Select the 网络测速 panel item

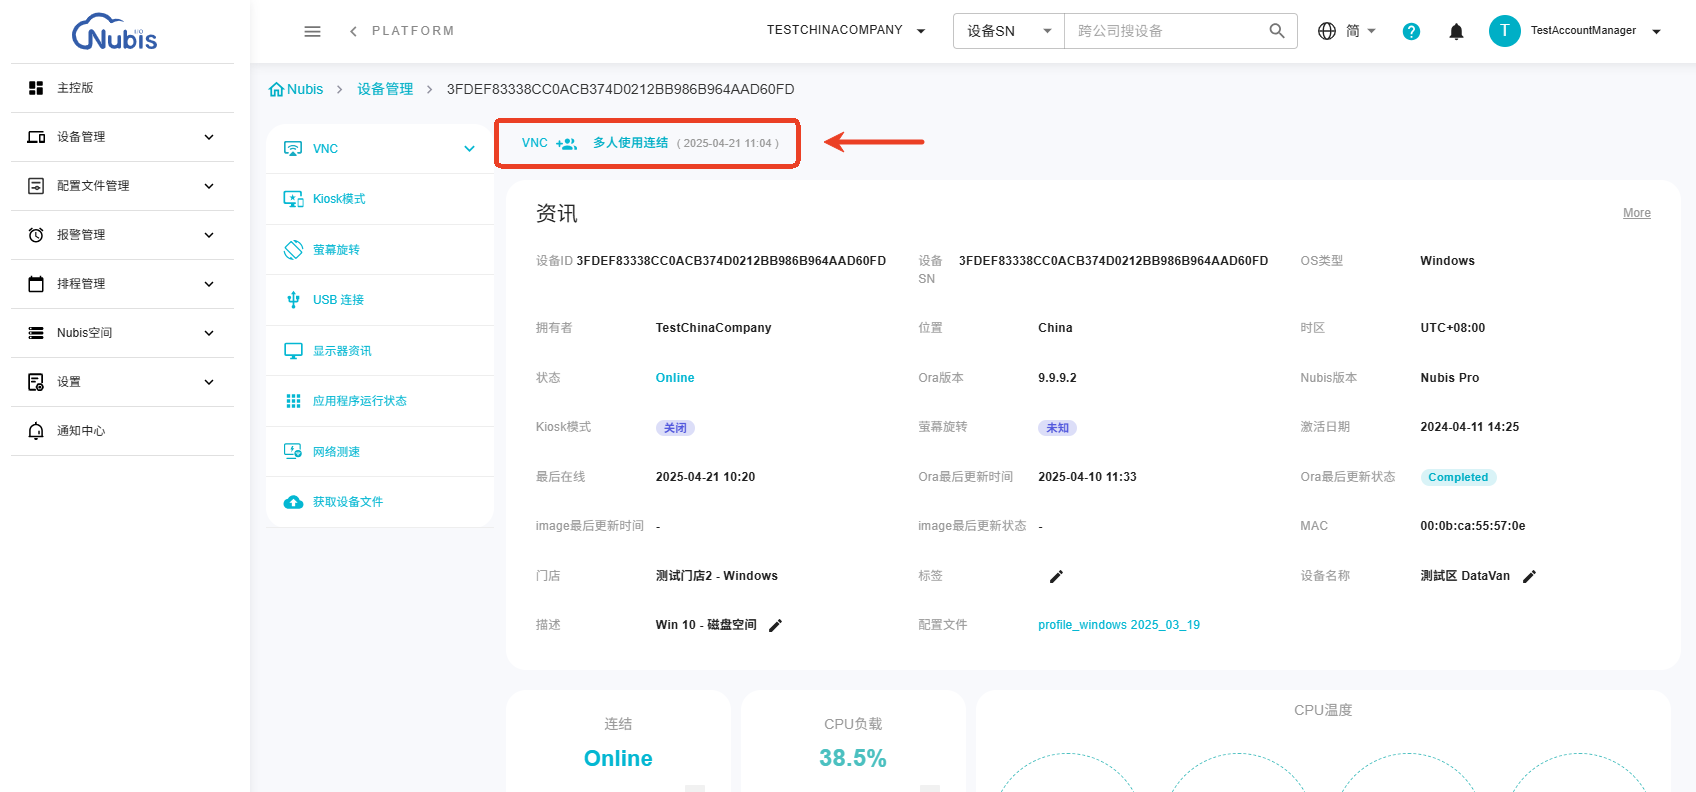(380, 452)
